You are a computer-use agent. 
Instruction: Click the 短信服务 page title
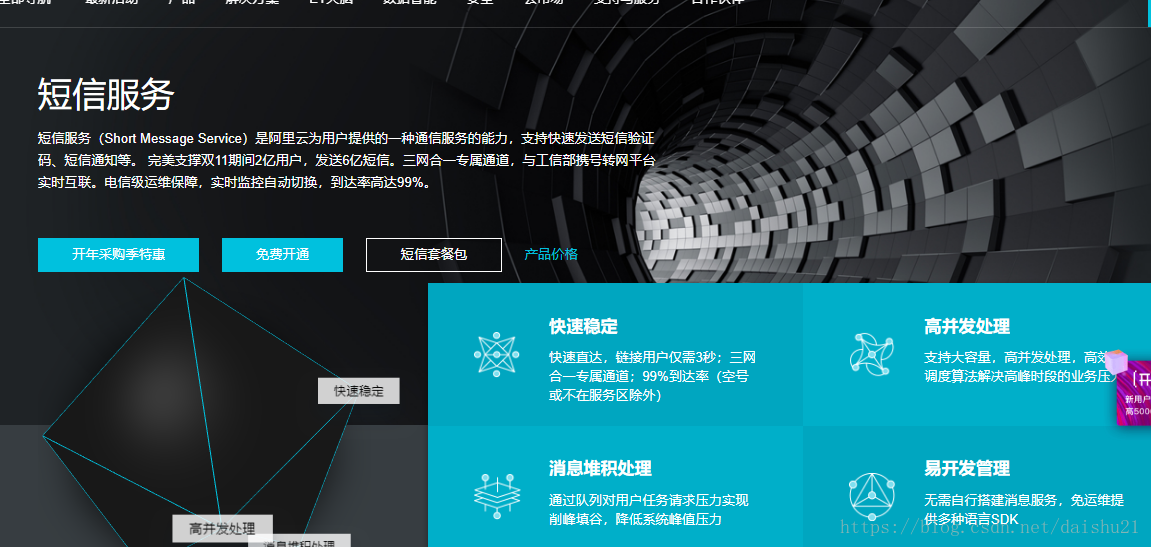pyautogui.click(x=106, y=95)
